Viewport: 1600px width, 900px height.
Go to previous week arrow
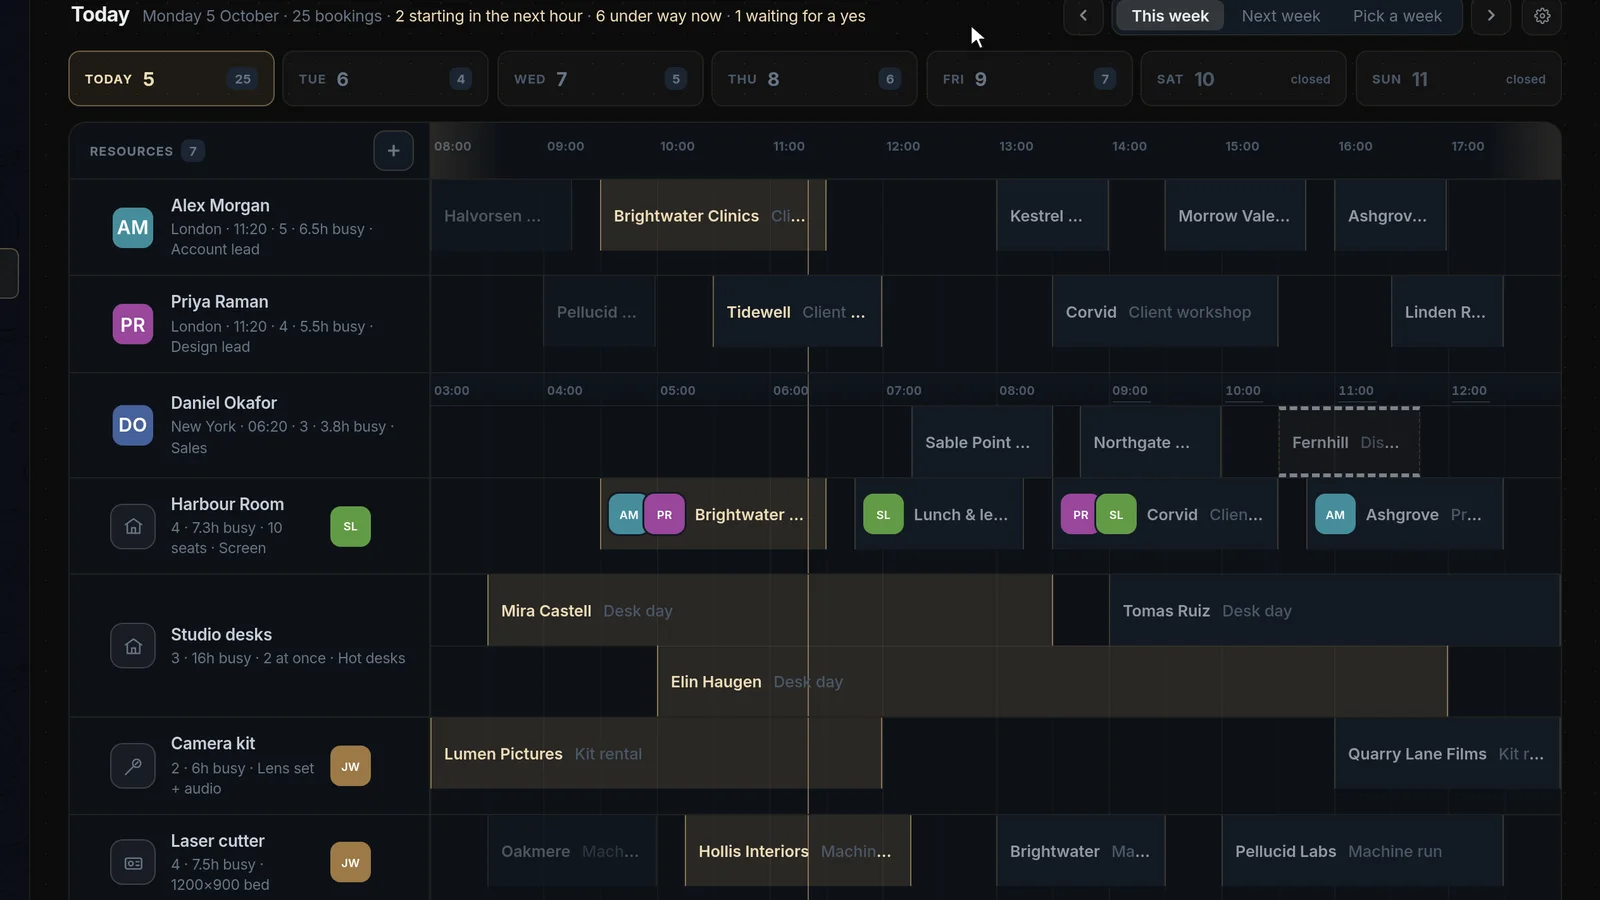(x=1083, y=16)
